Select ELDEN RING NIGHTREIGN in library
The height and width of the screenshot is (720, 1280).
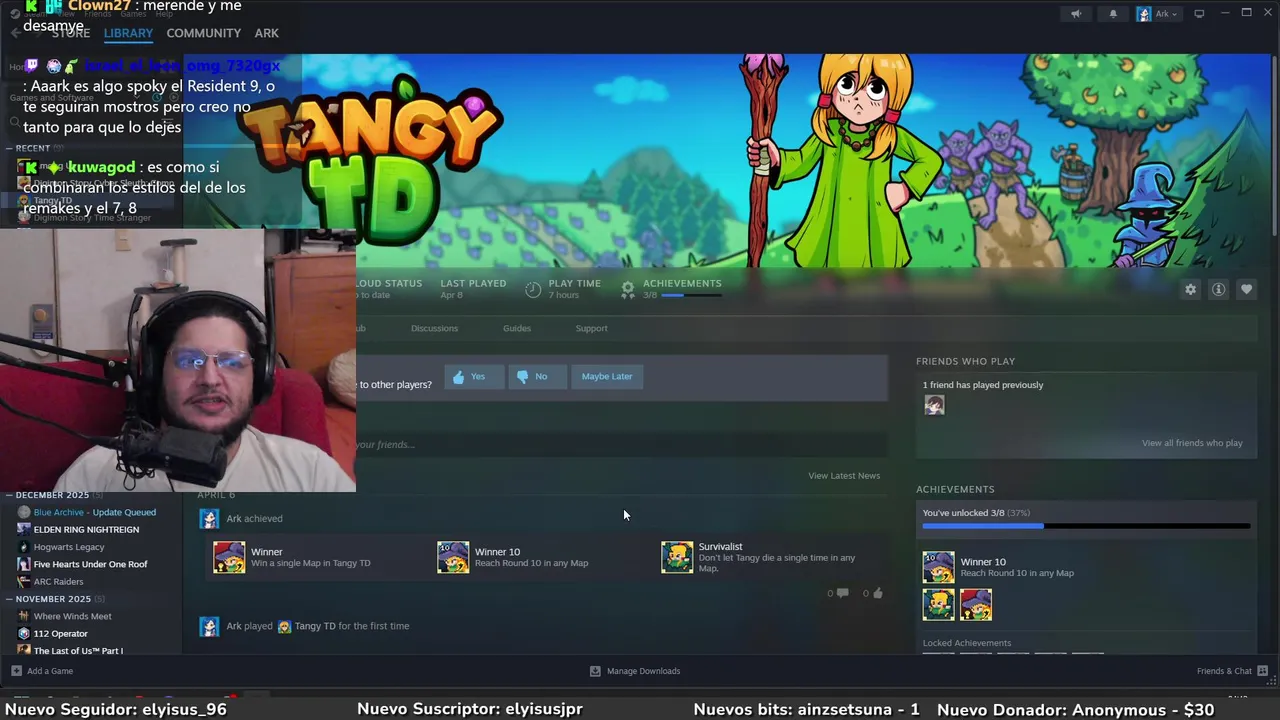coord(86,529)
